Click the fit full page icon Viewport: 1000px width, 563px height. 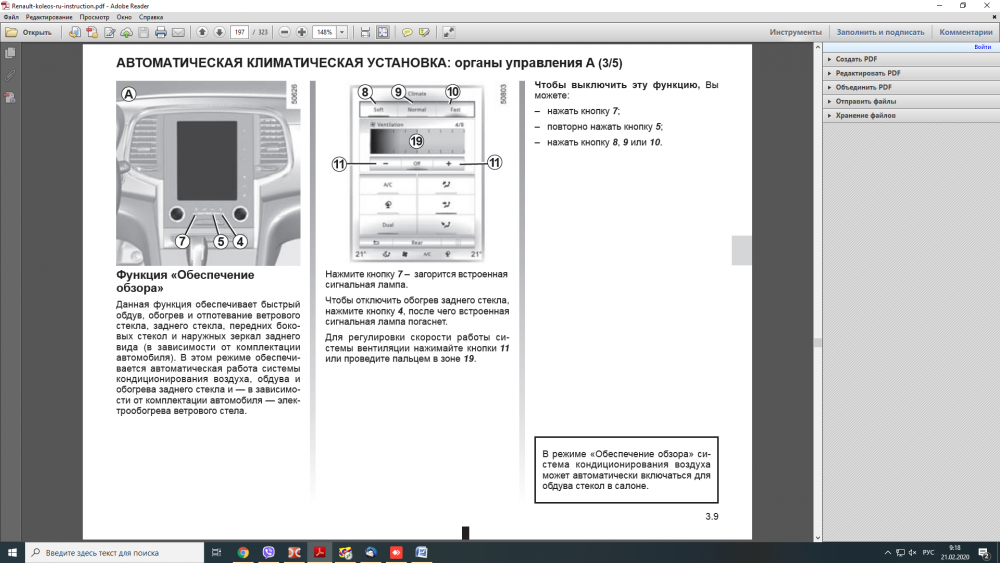click(383, 32)
